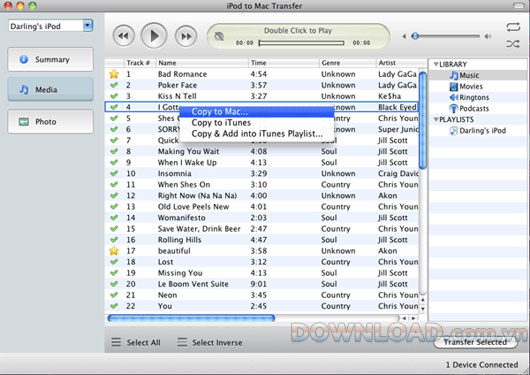Adjust the volume slider knob
The image size is (530, 375).
[x=415, y=36]
